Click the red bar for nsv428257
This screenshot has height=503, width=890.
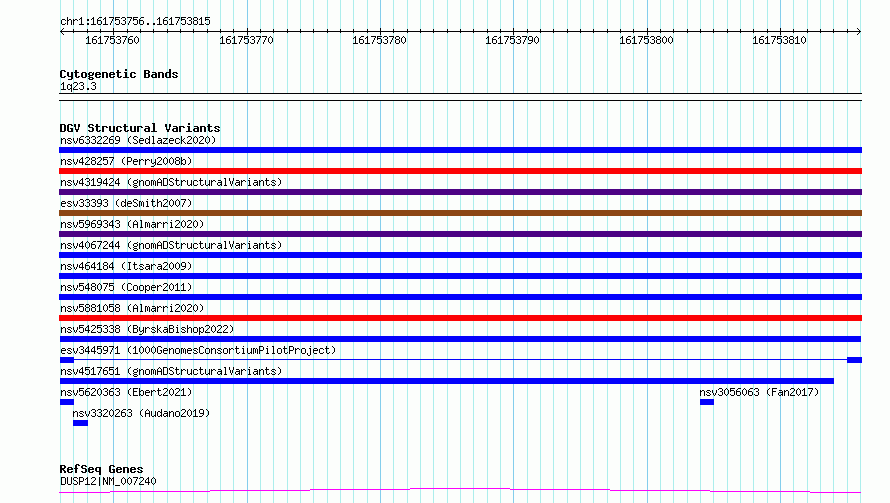click(x=460, y=171)
